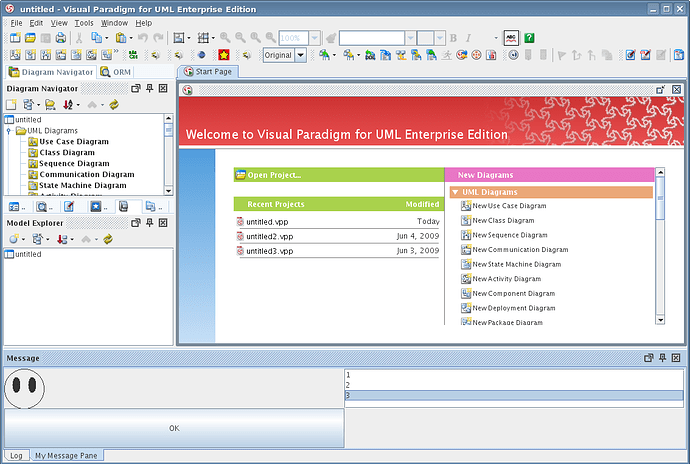The image size is (690, 464).
Task: Click the bookmark star panel tab icon
Action: (x=95, y=206)
